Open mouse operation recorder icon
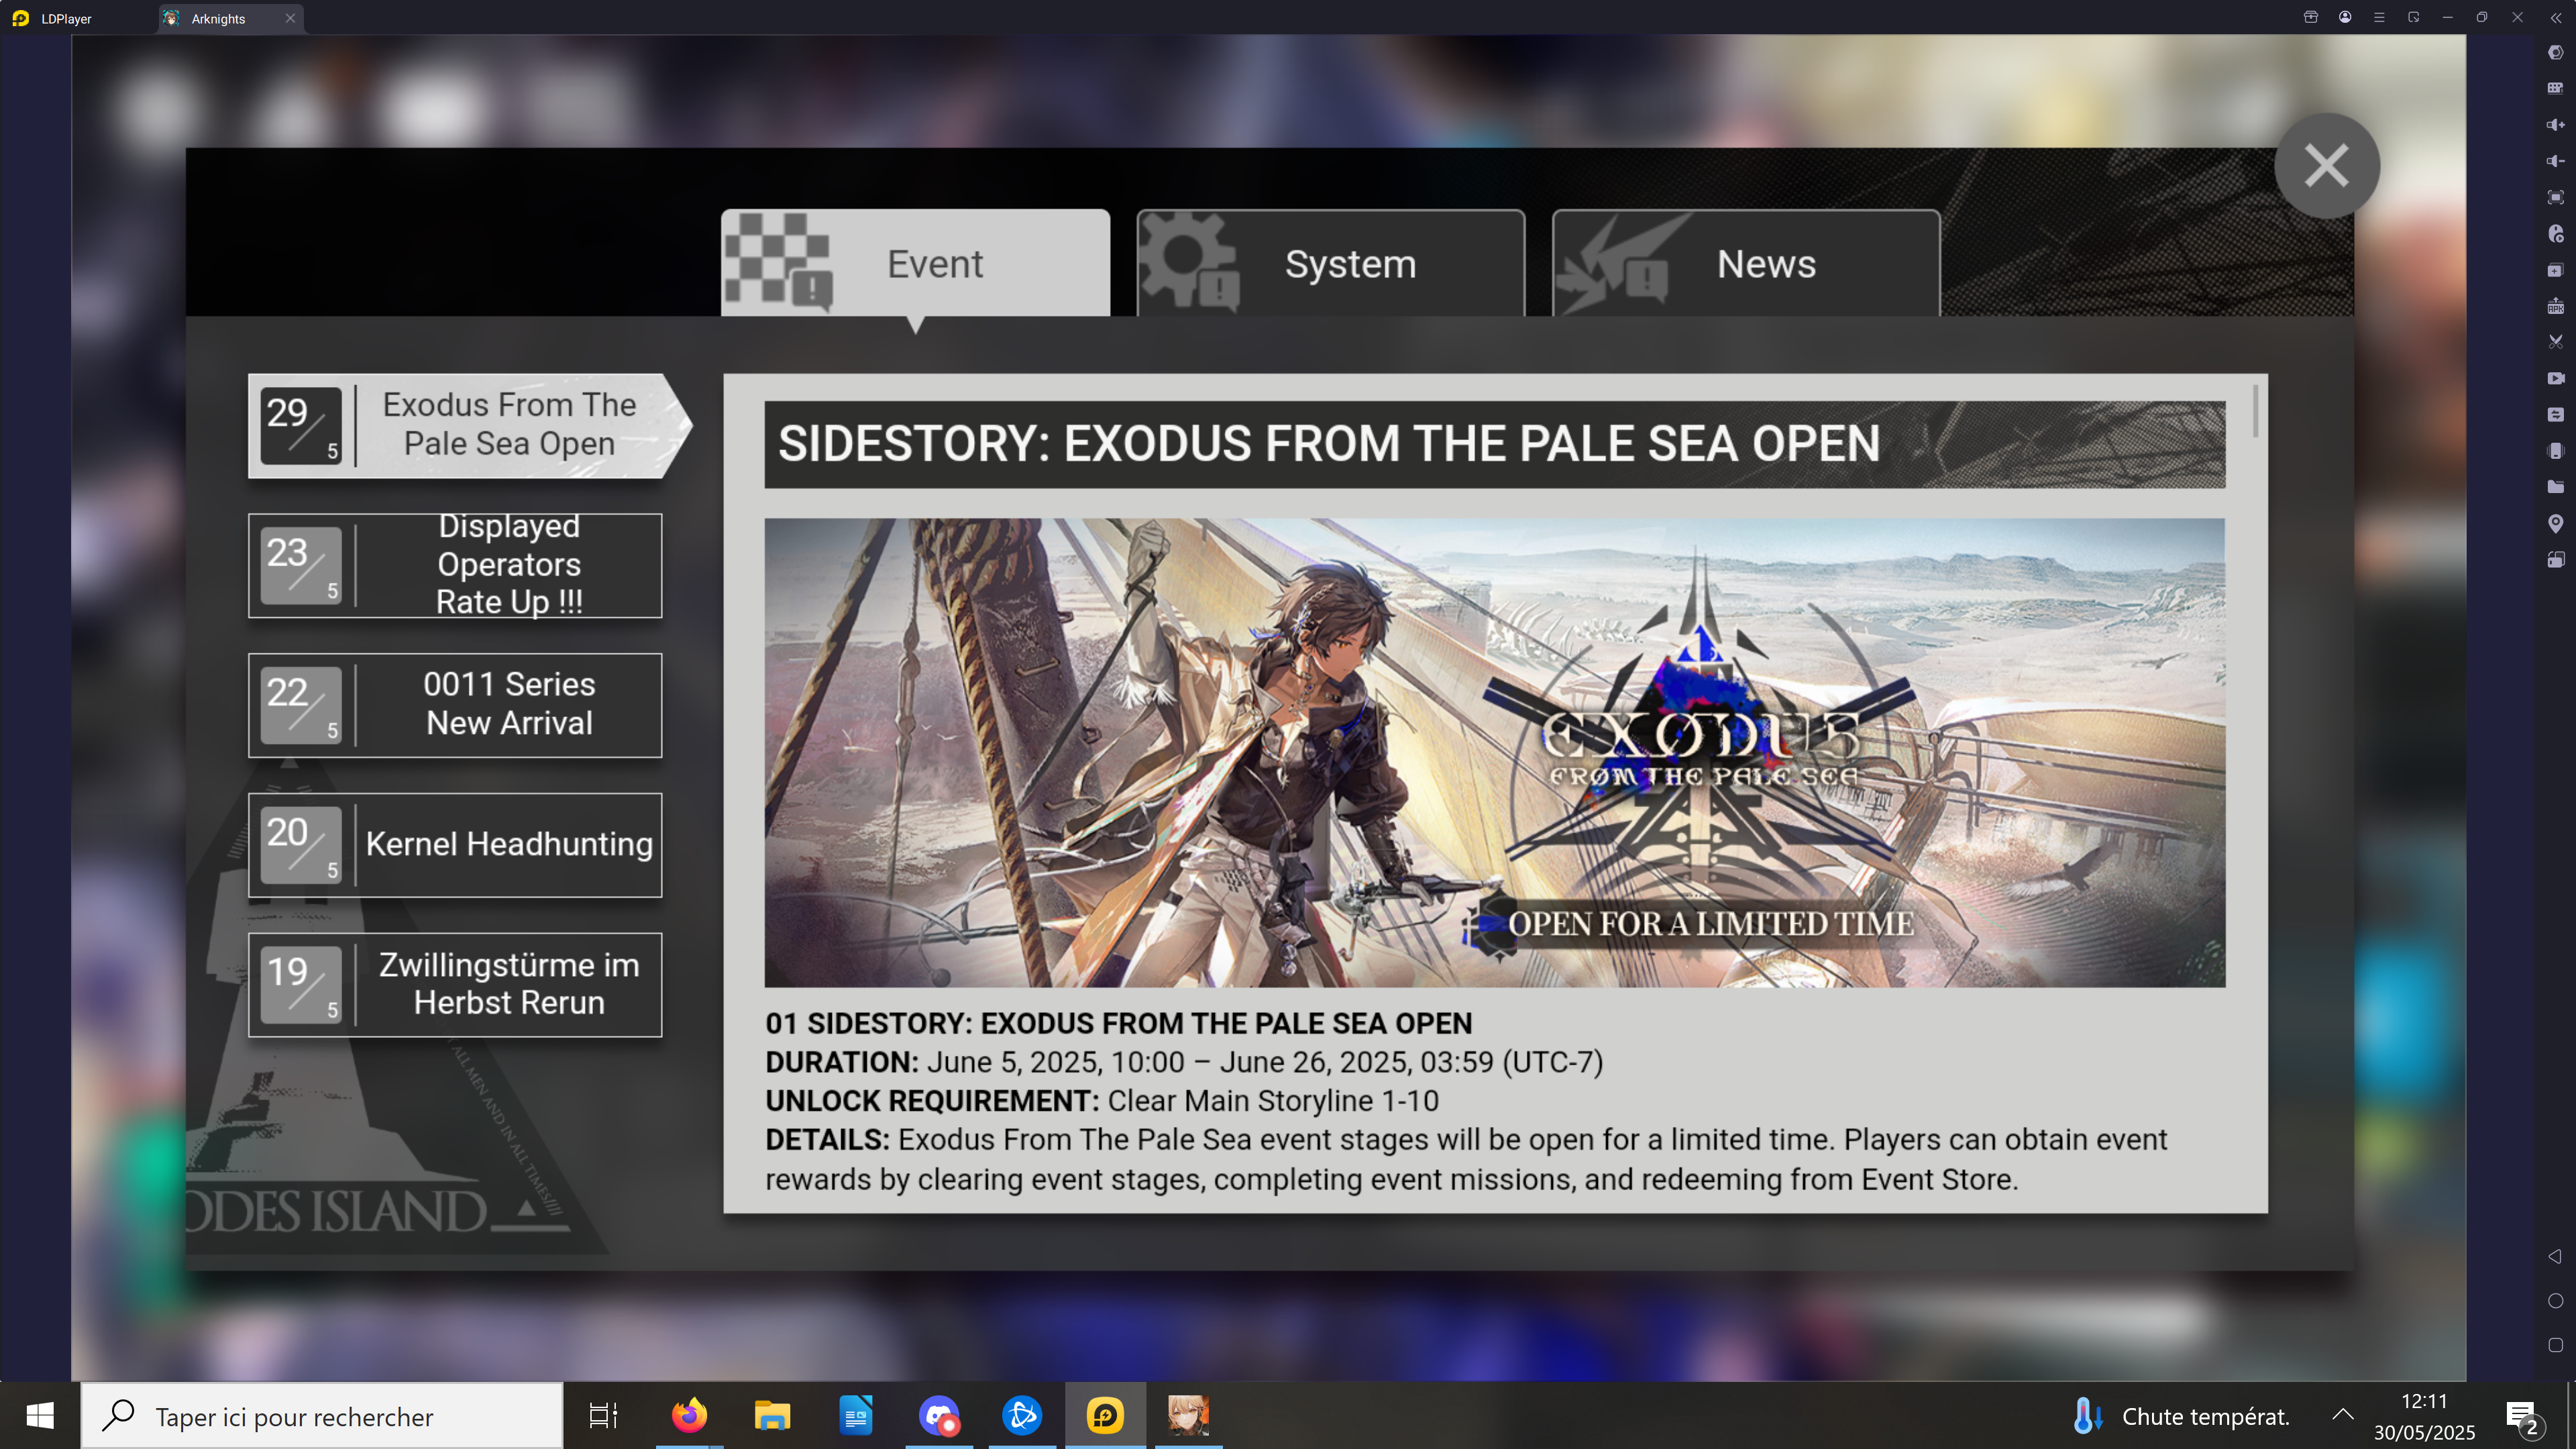 [x=2555, y=233]
